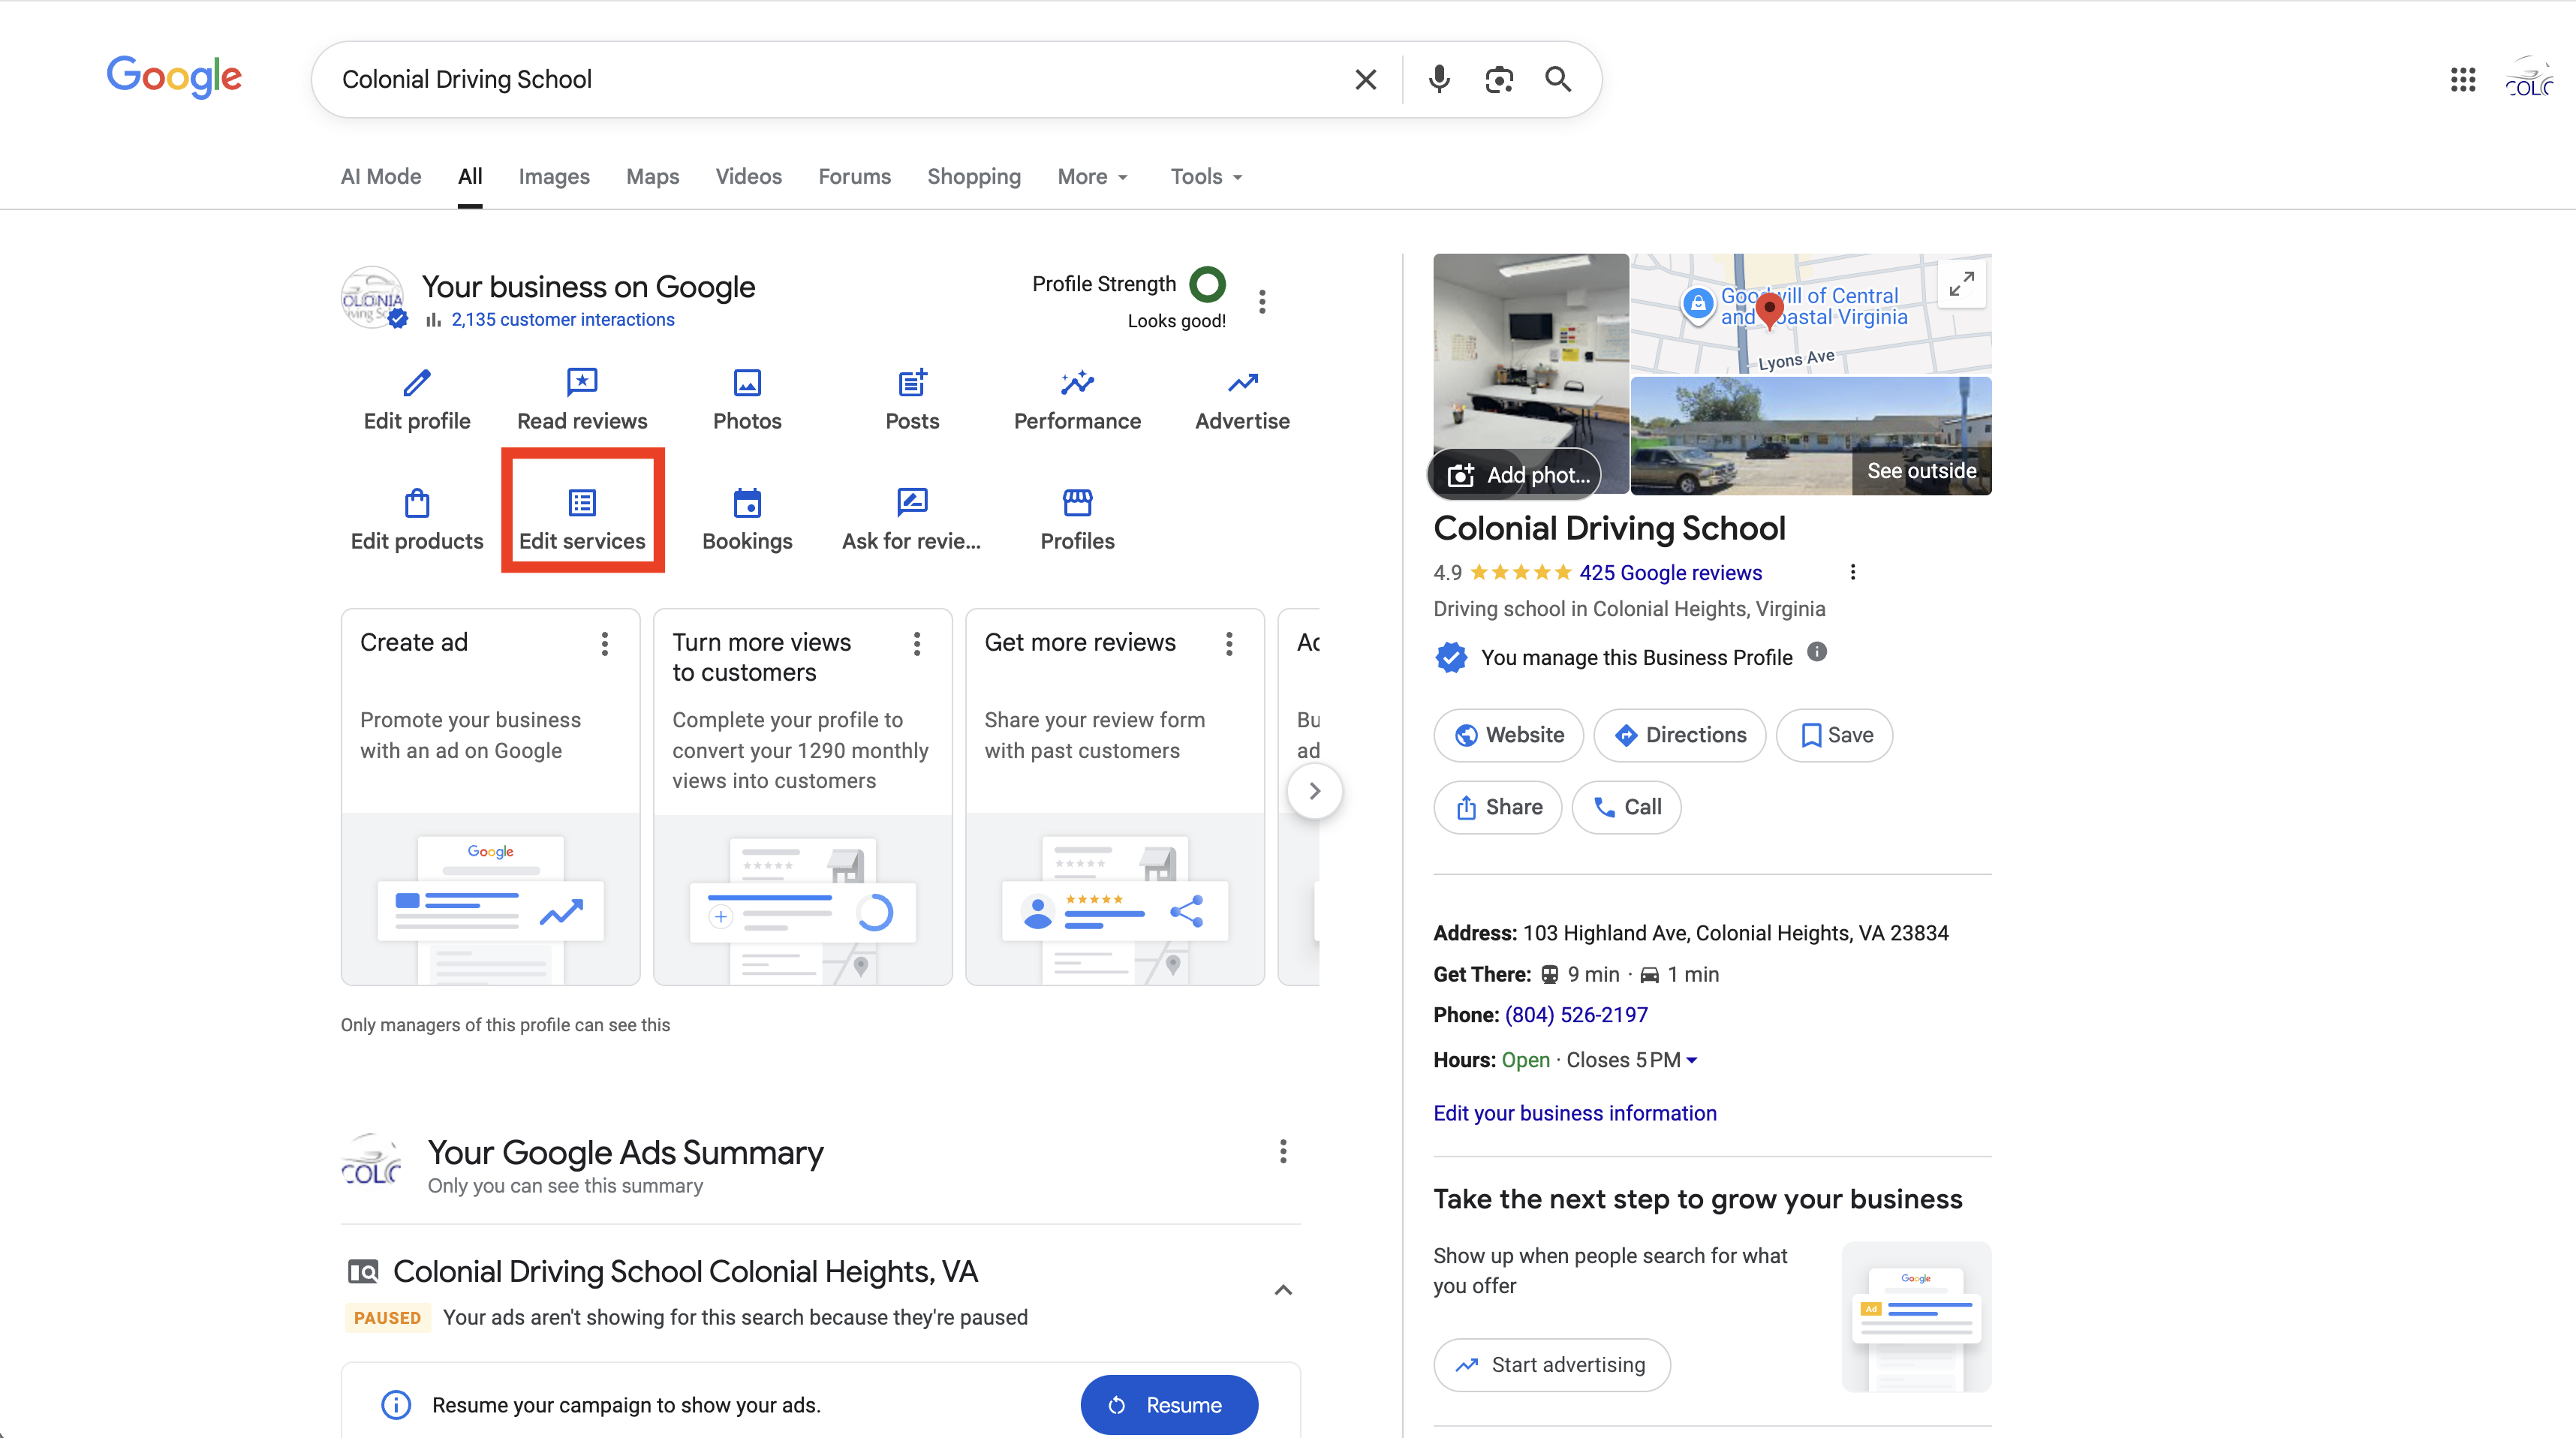Screen dimensions: 2576x1438
Task: Open the Google apps grid
Action: coord(2463,79)
